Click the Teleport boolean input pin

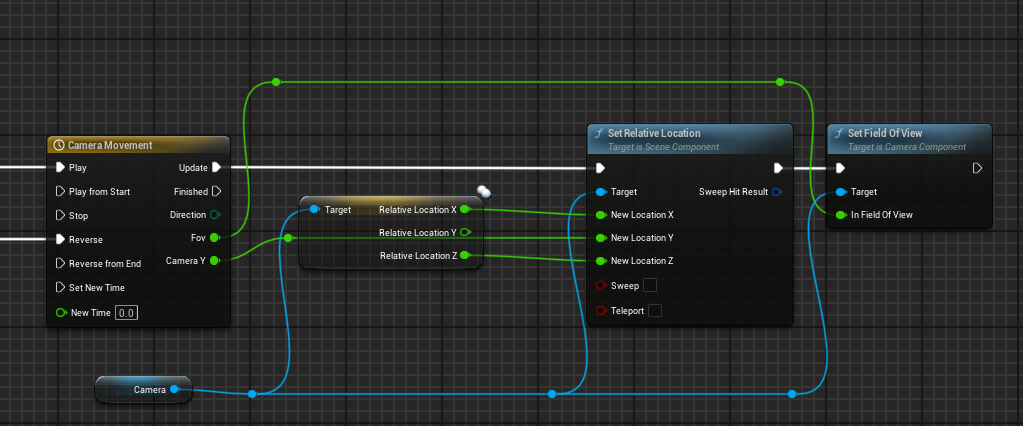tap(601, 311)
